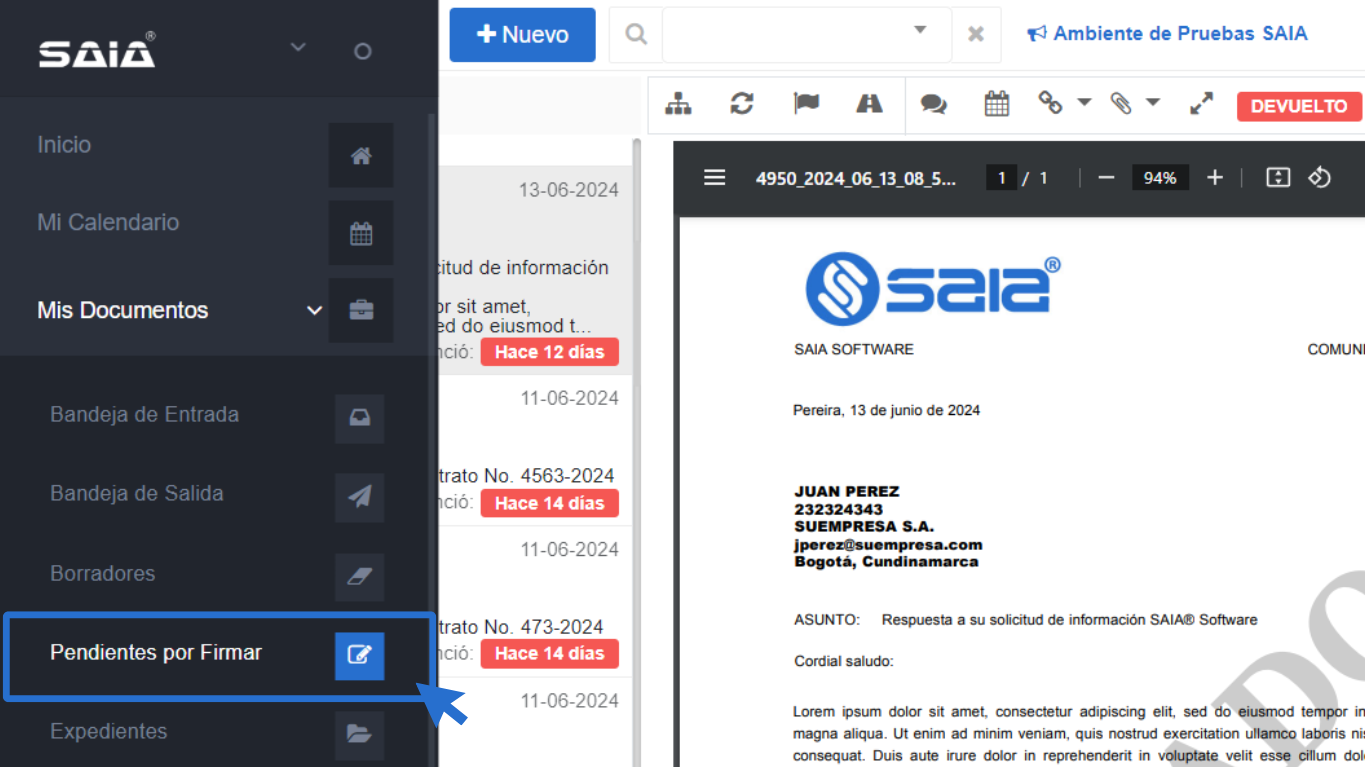Open Bandeja de Entrada in sidebar
The image size is (1365, 767).
click(x=145, y=415)
